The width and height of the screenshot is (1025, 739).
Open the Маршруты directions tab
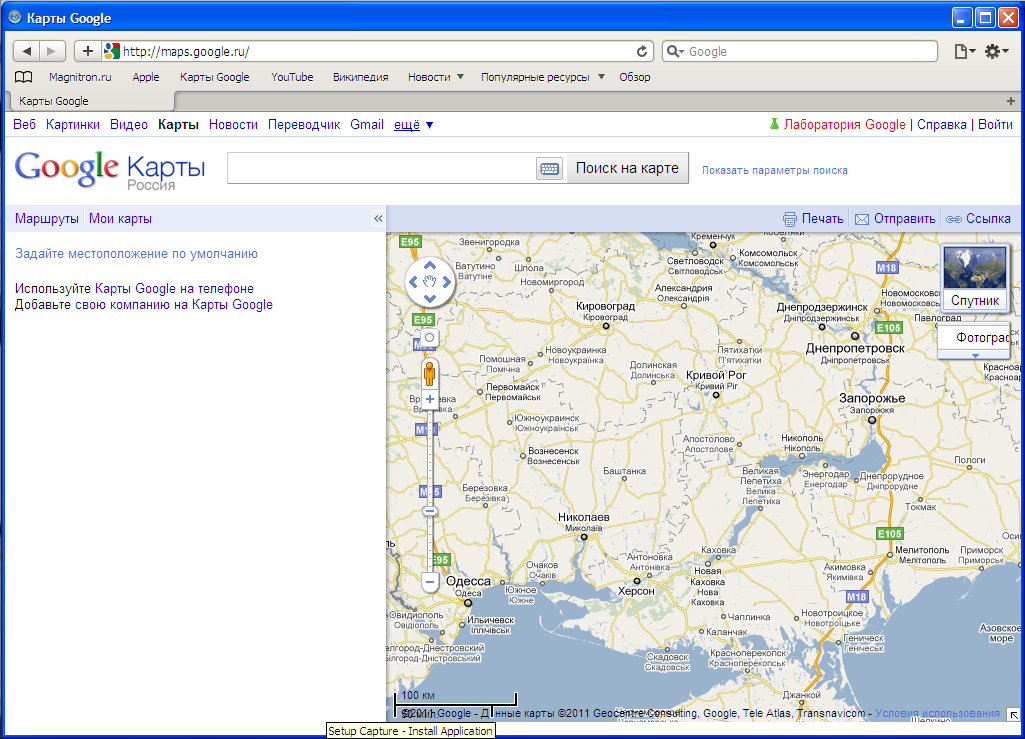coord(46,218)
